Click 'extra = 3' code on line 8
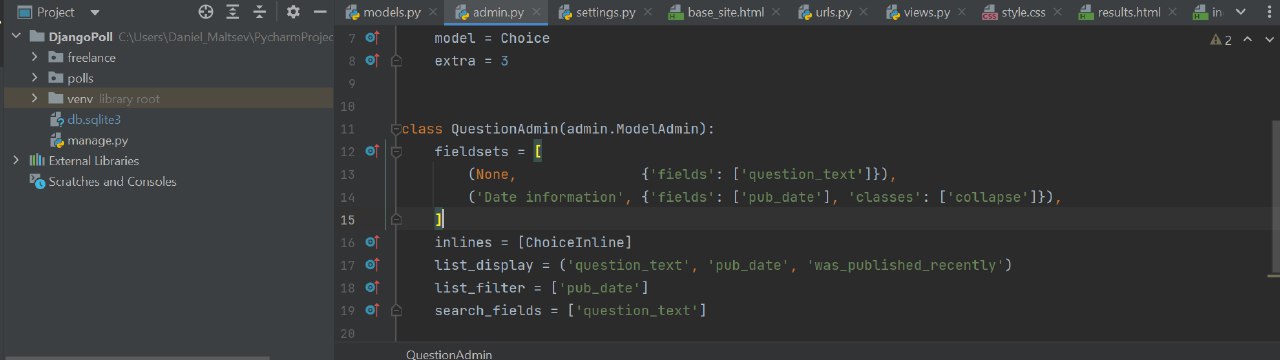This screenshot has height=360, width=1280. 472,61
